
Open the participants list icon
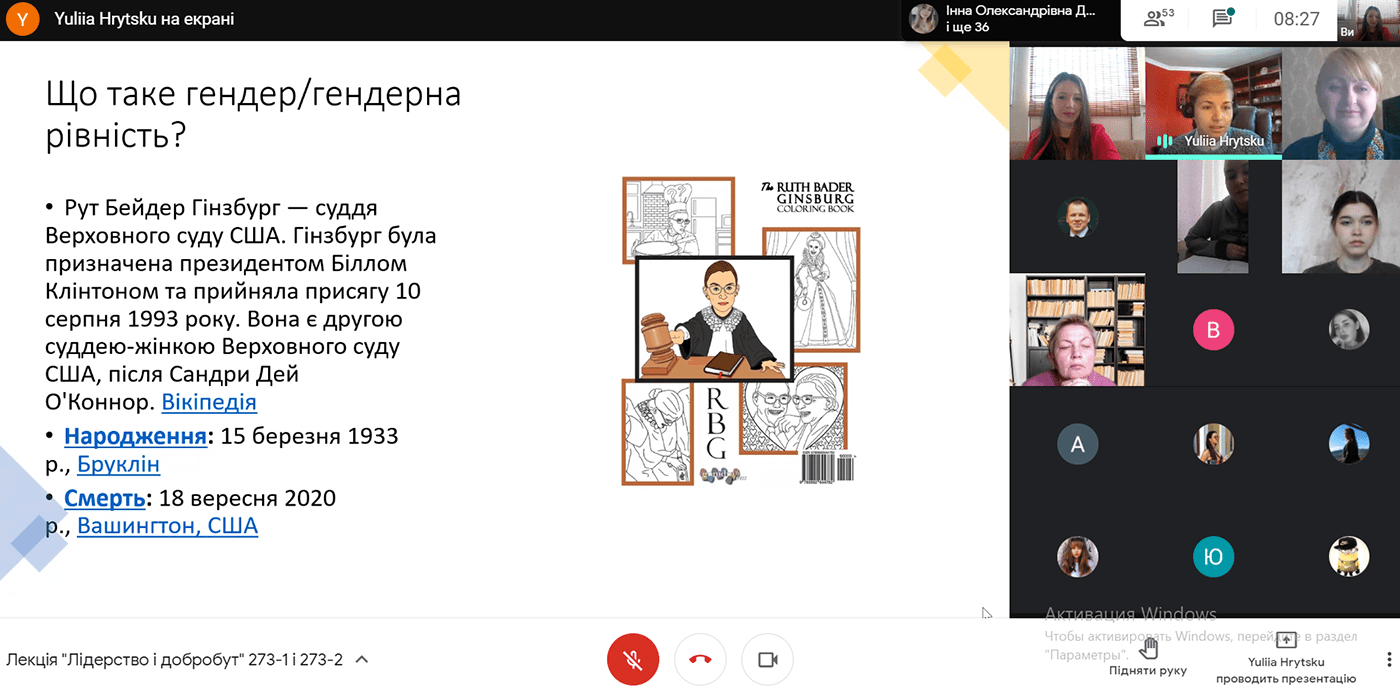1159,18
